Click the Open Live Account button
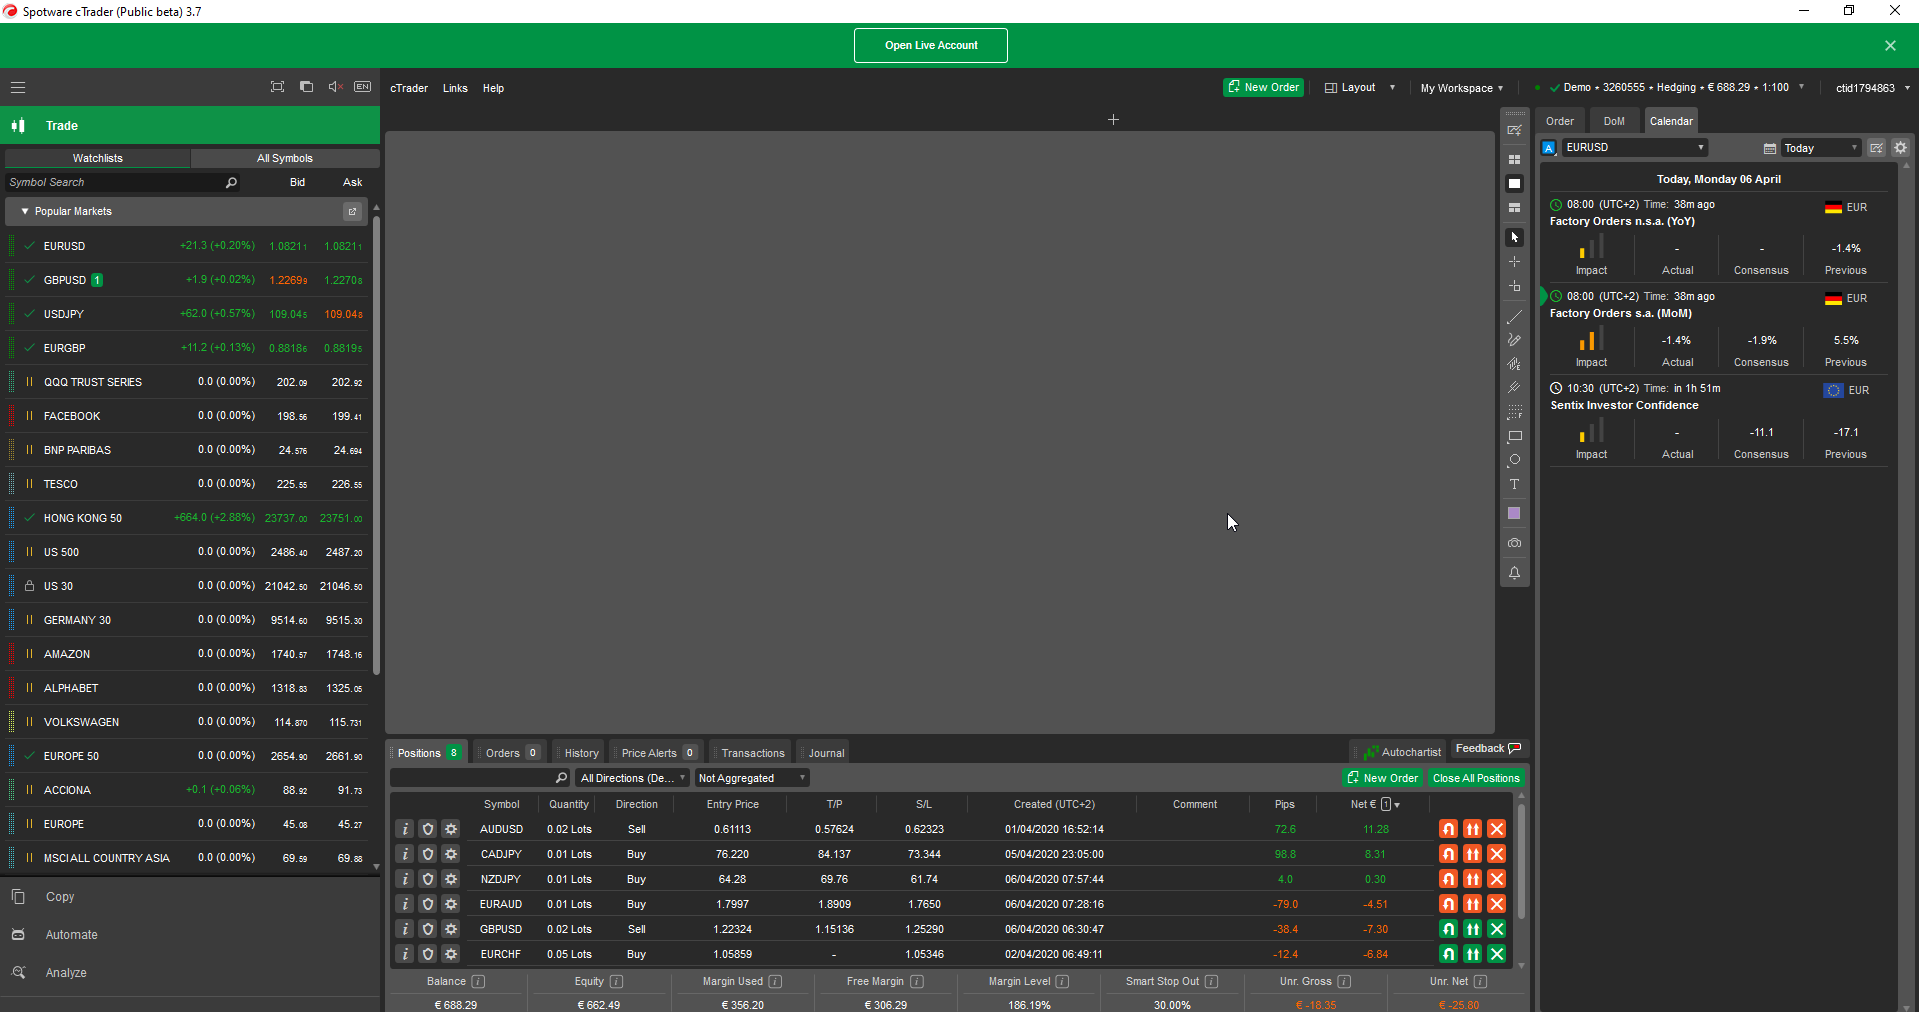The image size is (1919, 1012). tap(930, 45)
